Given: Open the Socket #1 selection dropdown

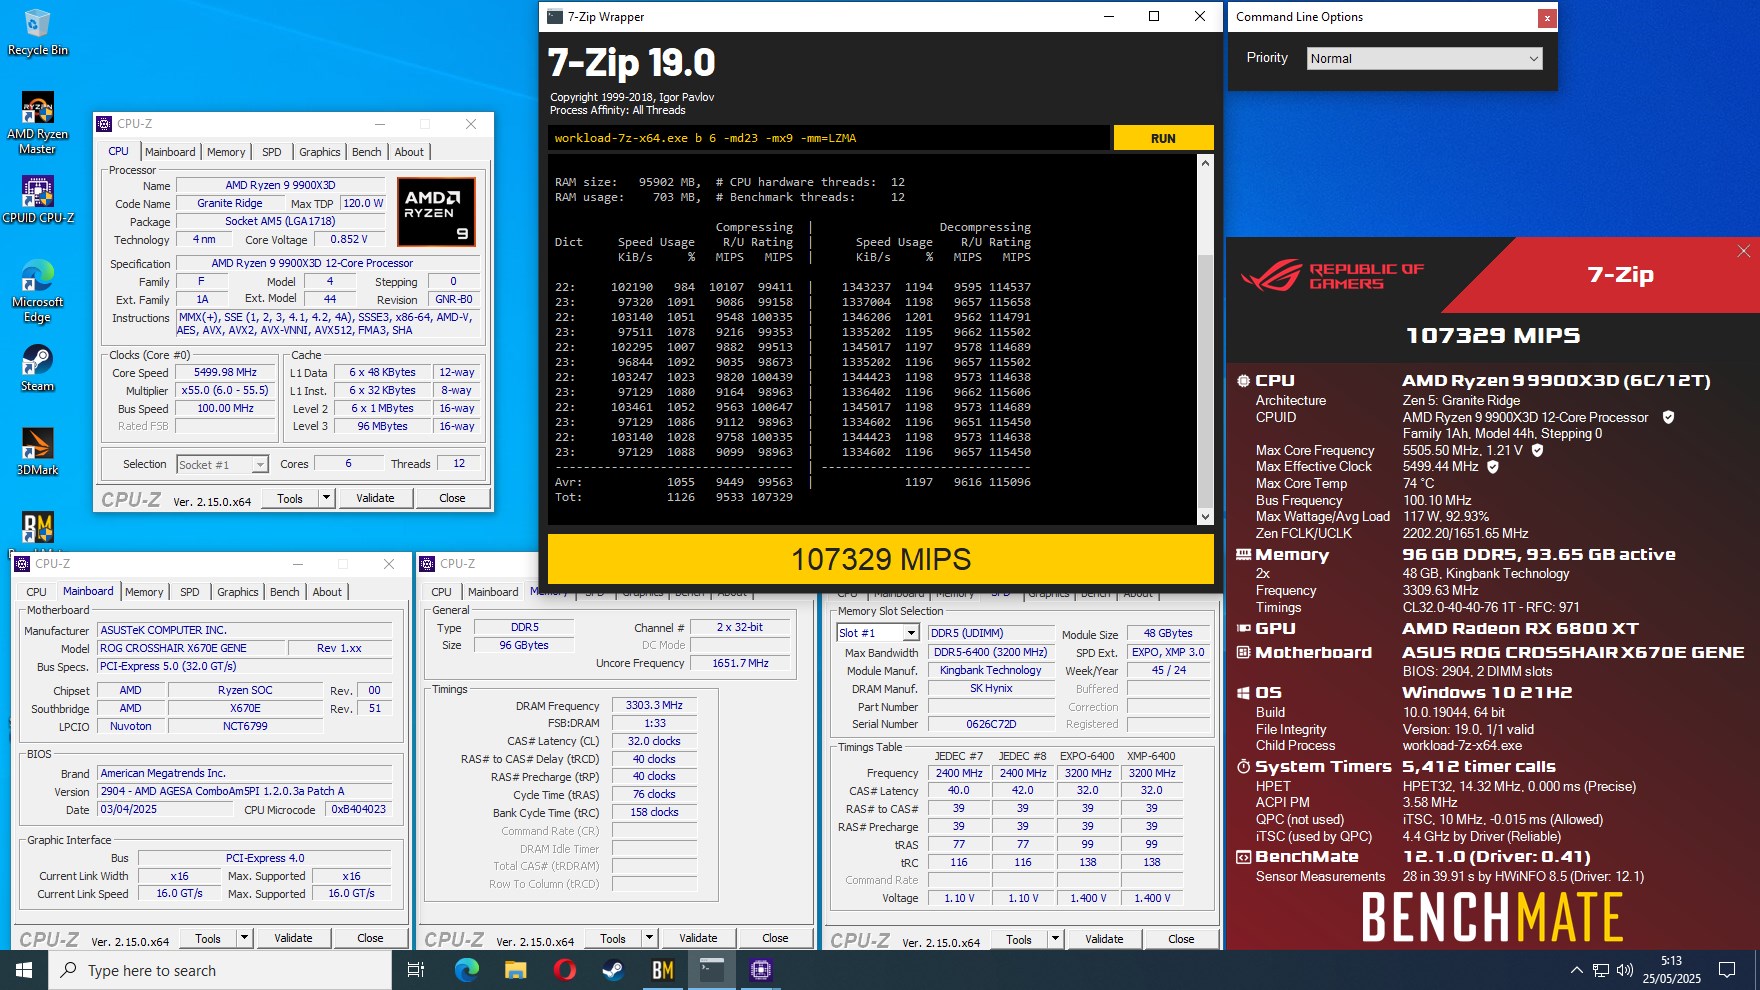Looking at the screenshot, I should click(222, 464).
